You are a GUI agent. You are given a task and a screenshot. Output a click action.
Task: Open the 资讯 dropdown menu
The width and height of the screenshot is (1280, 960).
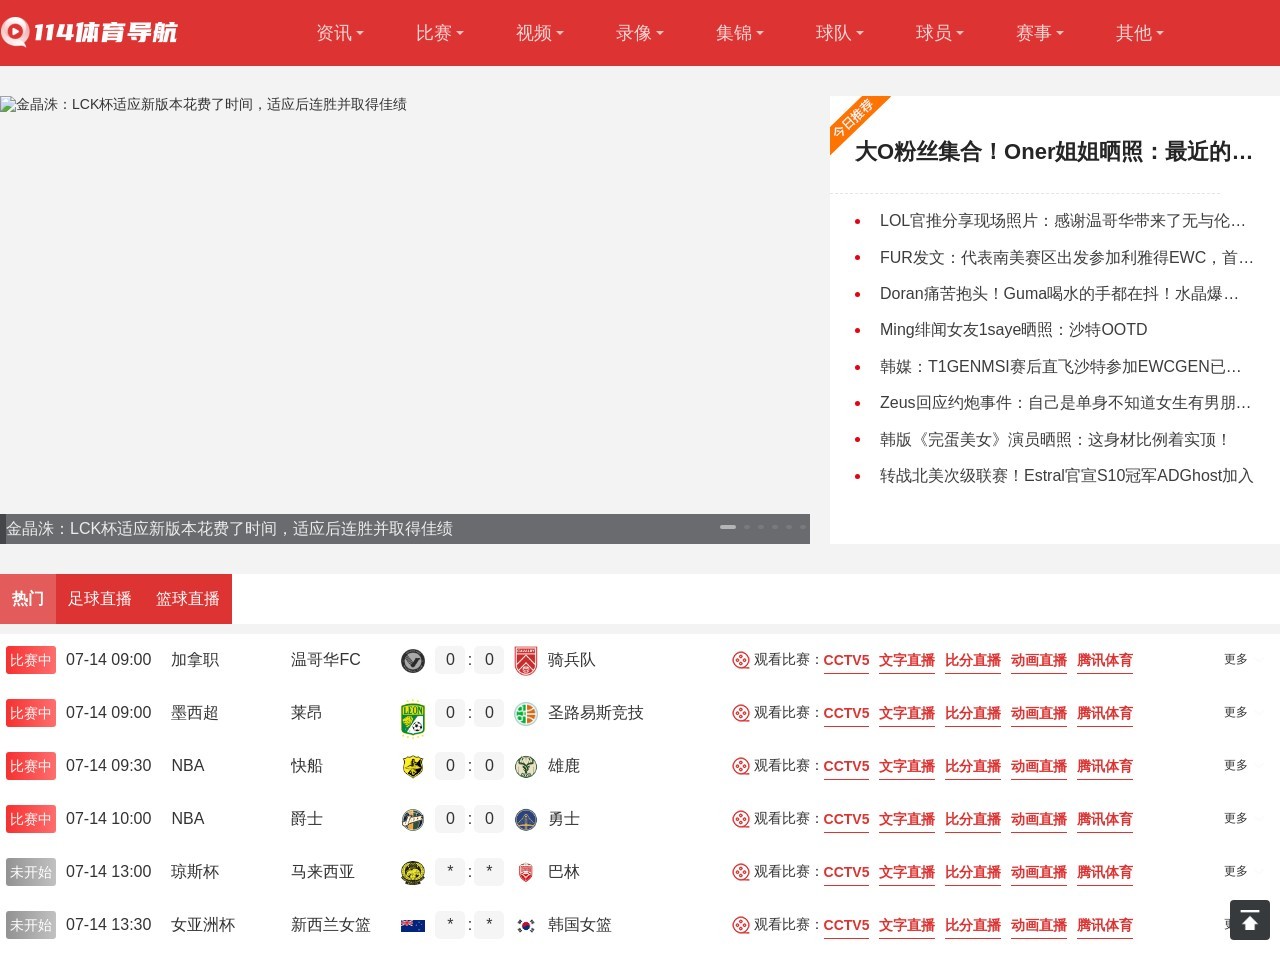point(339,33)
